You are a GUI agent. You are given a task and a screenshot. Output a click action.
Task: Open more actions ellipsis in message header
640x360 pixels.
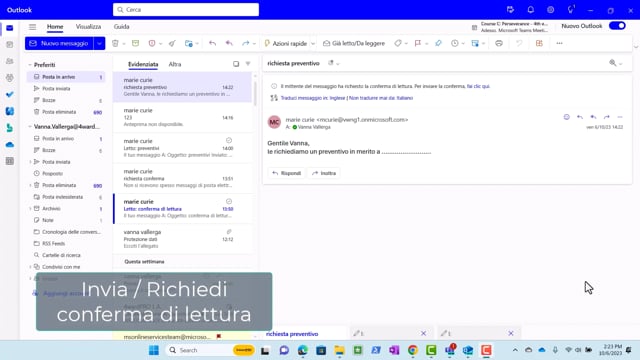(x=620, y=117)
